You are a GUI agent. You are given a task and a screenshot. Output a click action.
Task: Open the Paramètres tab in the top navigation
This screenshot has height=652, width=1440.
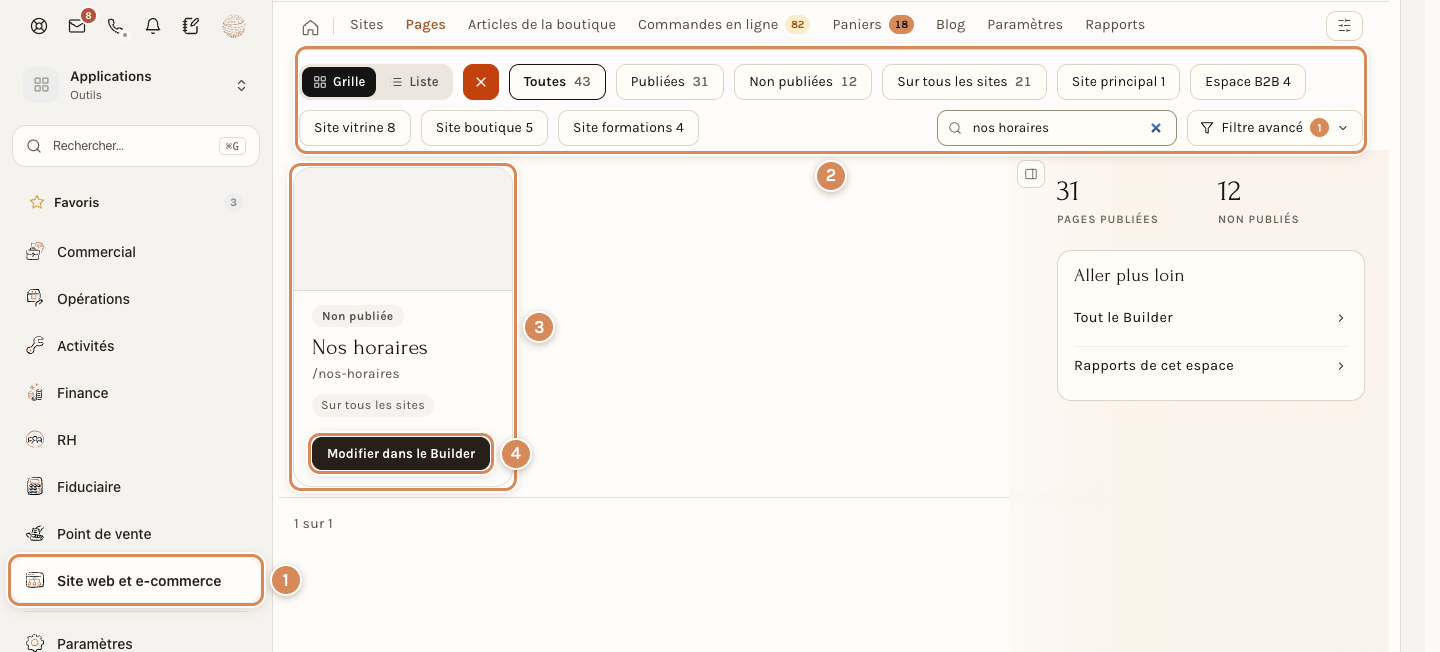pyautogui.click(x=1025, y=25)
